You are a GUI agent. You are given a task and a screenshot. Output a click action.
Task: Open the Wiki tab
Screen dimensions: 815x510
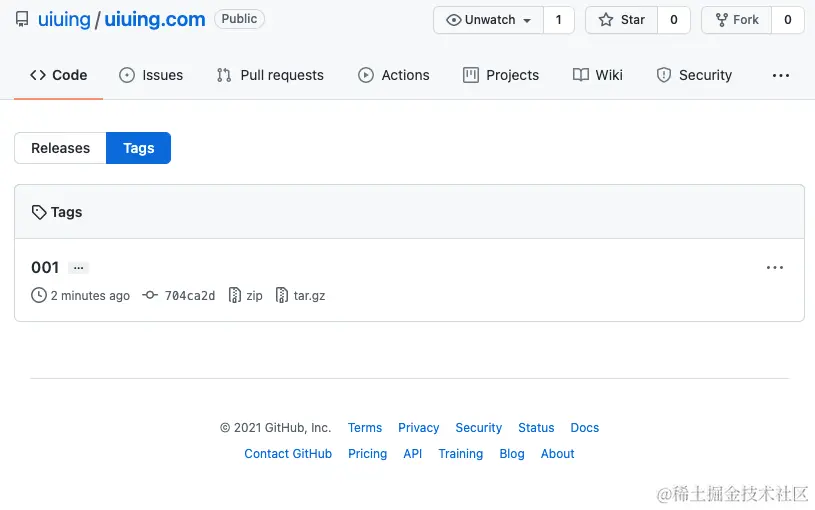[x=598, y=75]
